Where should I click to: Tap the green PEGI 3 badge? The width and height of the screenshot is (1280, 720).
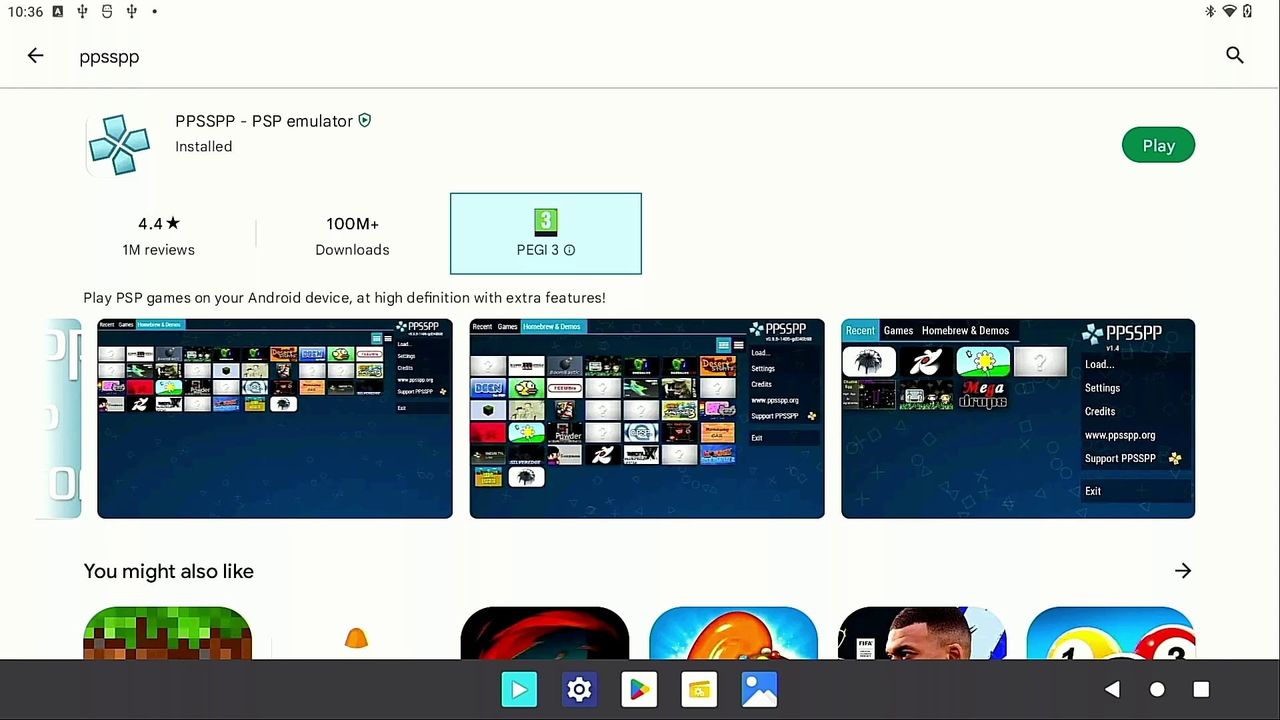click(545, 221)
